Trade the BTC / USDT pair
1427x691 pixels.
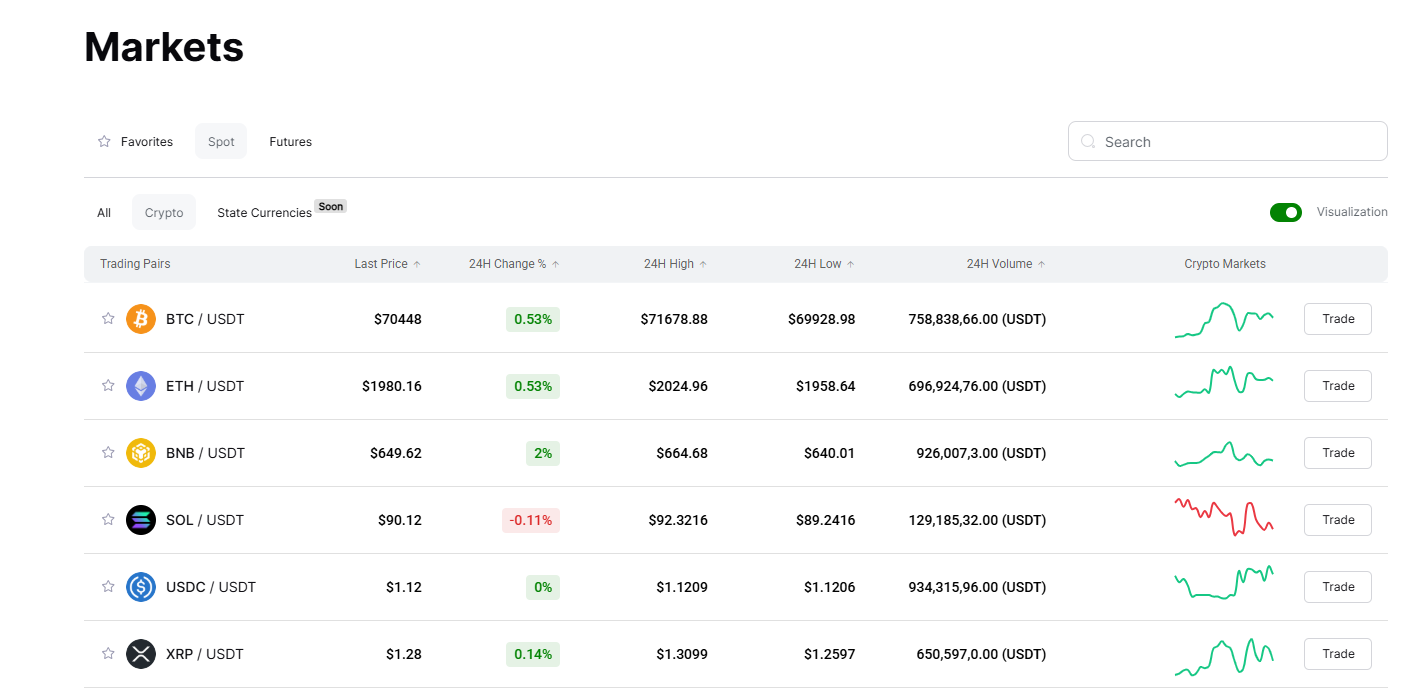click(x=1338, y=319)
